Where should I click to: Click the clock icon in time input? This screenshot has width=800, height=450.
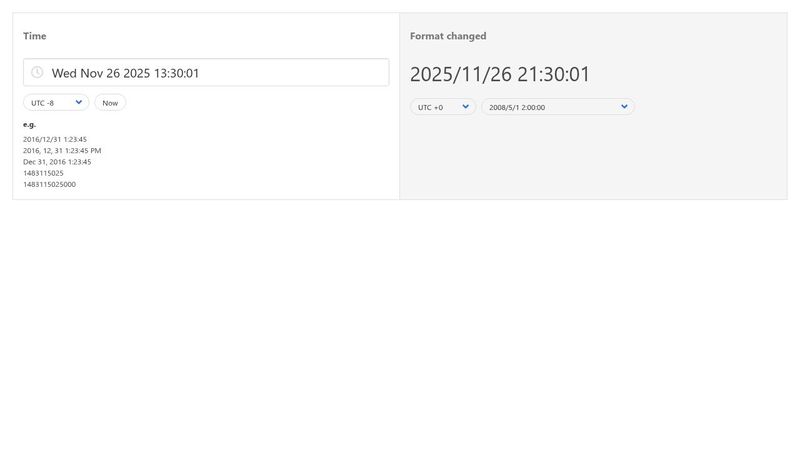tap(37, 73)
